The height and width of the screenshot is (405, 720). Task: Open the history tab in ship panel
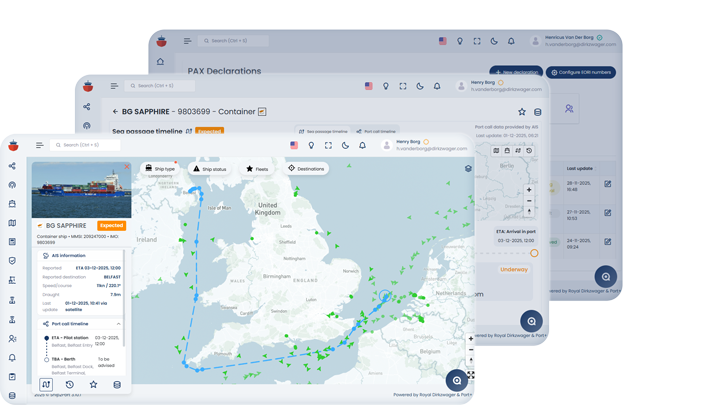(70, 384)
